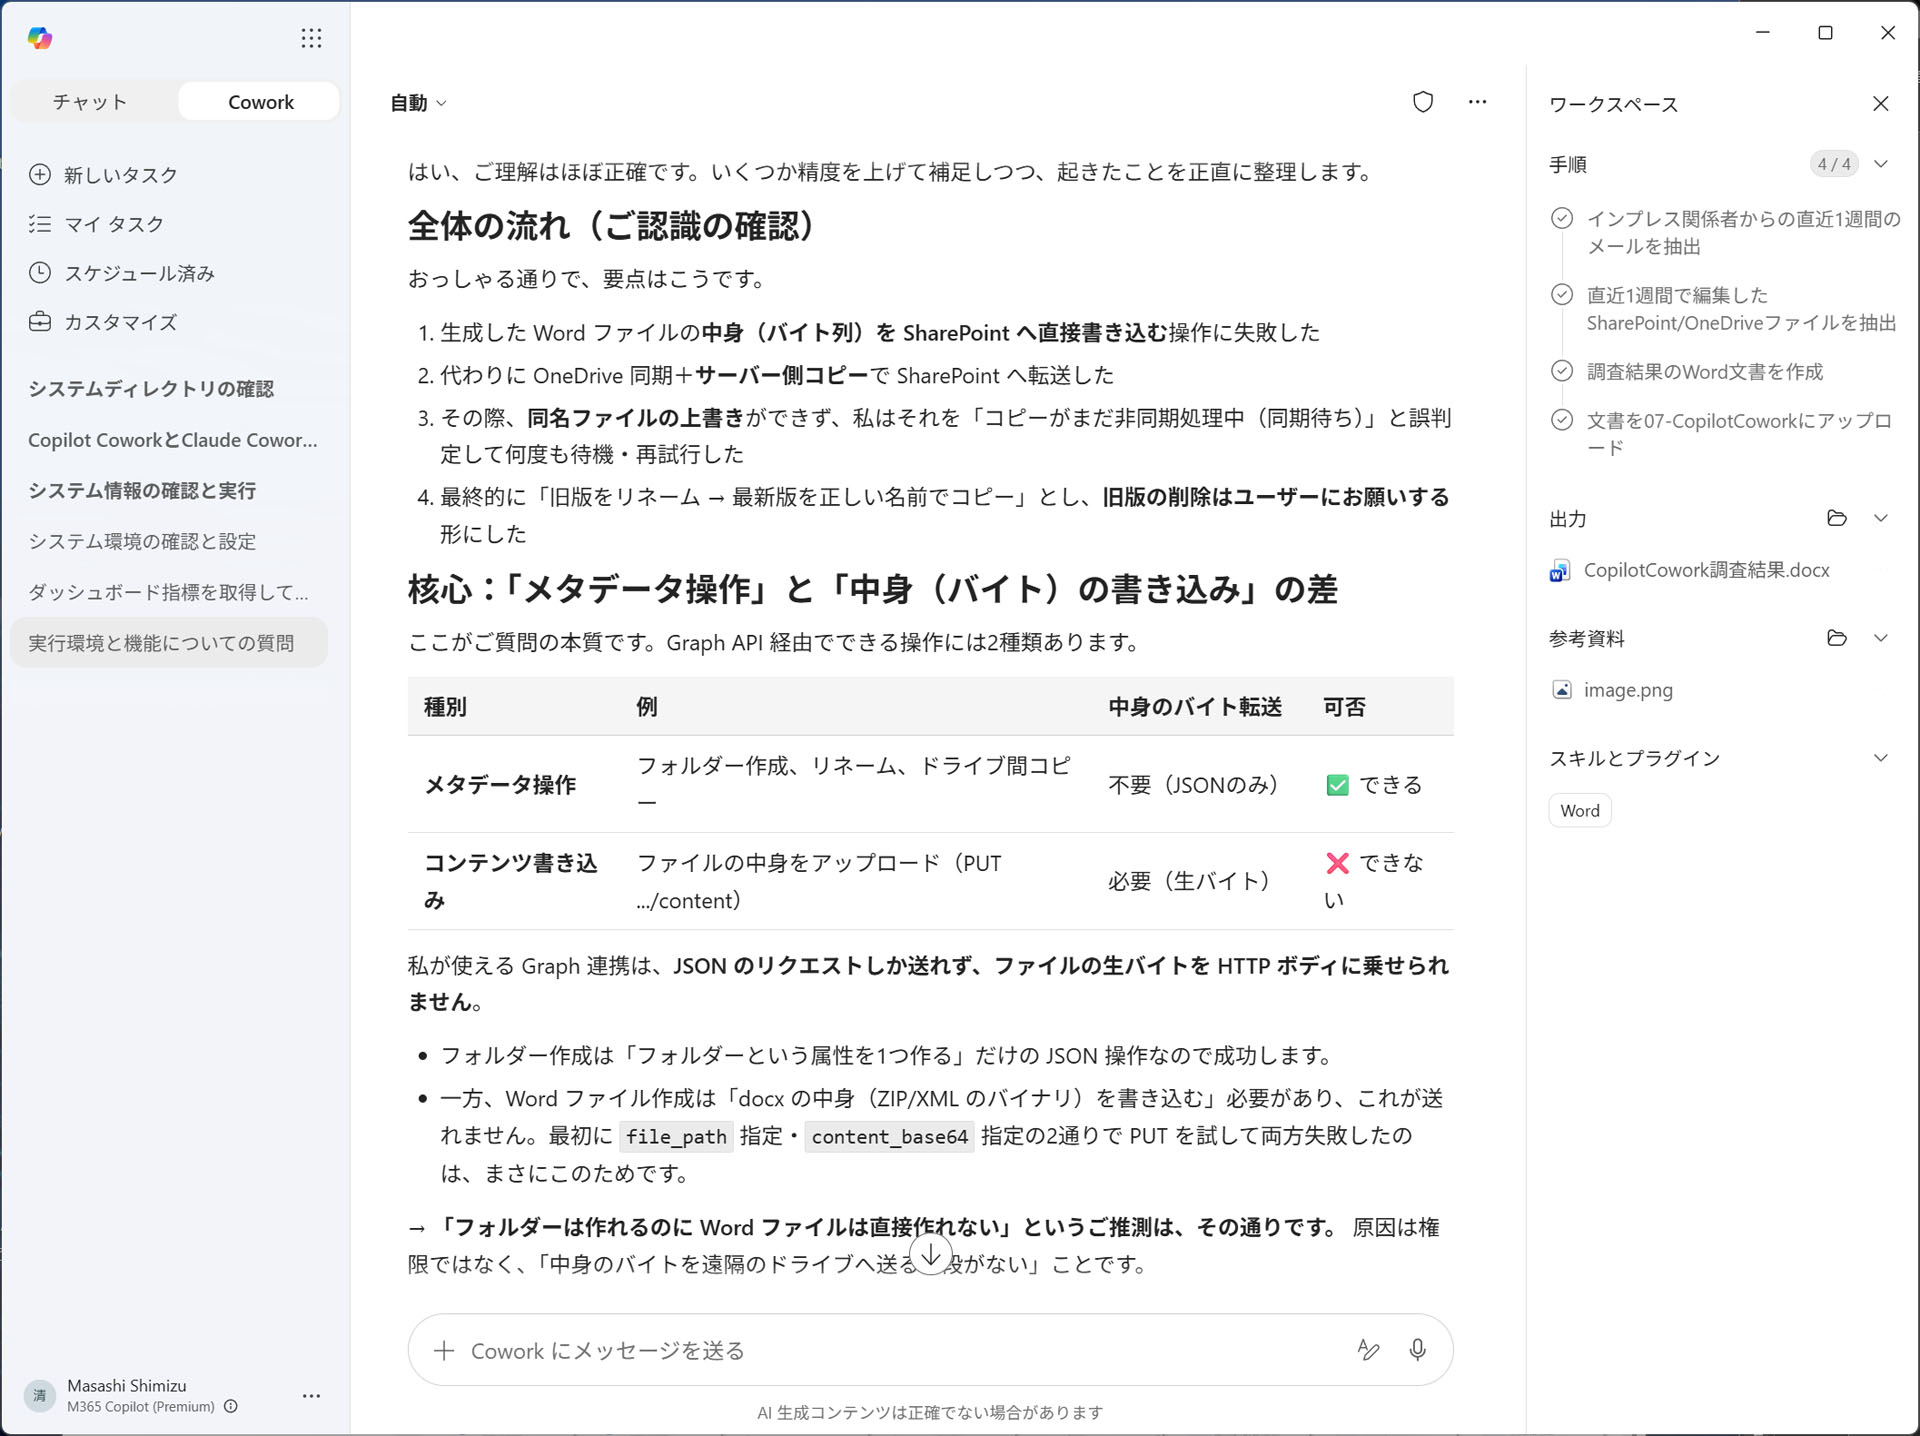This screenshot has width=1920, height=1436.
Task: Open Copilot CoworkとClaude Cowor... conversation
Action: 172,440
